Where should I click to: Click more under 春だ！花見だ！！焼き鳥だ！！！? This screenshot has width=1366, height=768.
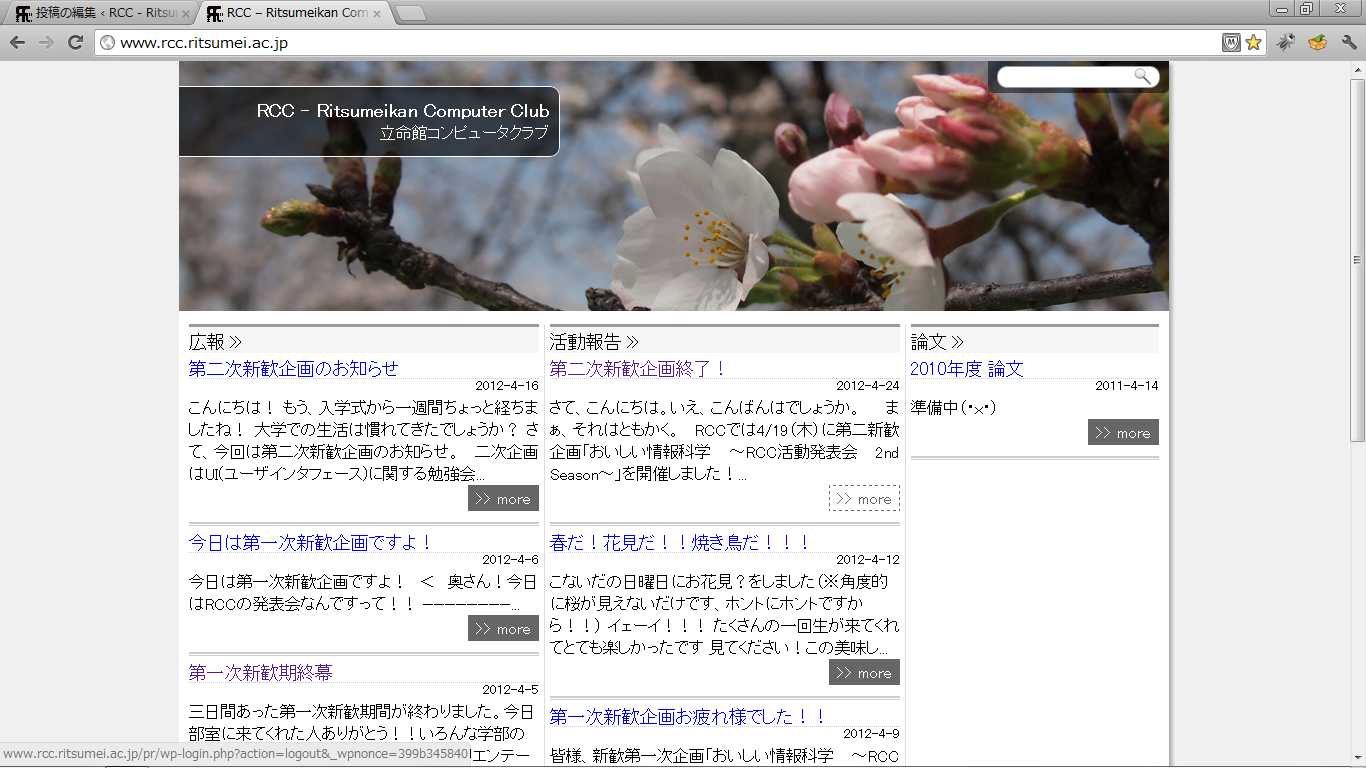tap(864, 672)
